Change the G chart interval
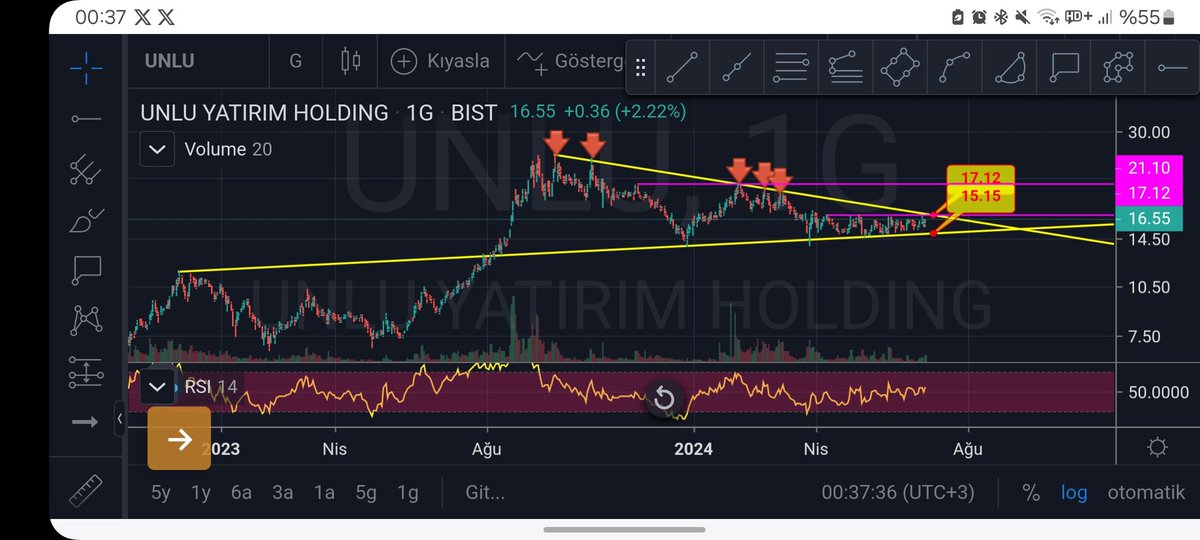This screenshot has width=1200, height=540. pos(295,61)
